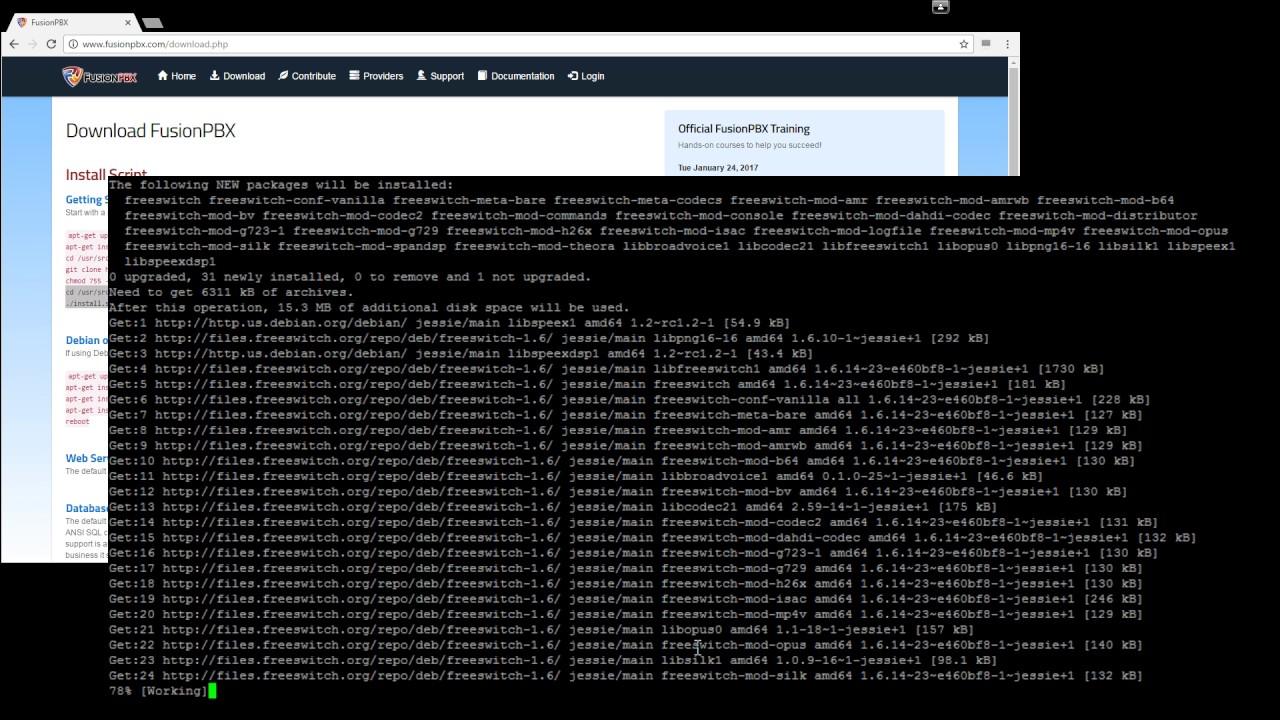Open a new browser tab
1280x720 pixels.
coord(152,22)
